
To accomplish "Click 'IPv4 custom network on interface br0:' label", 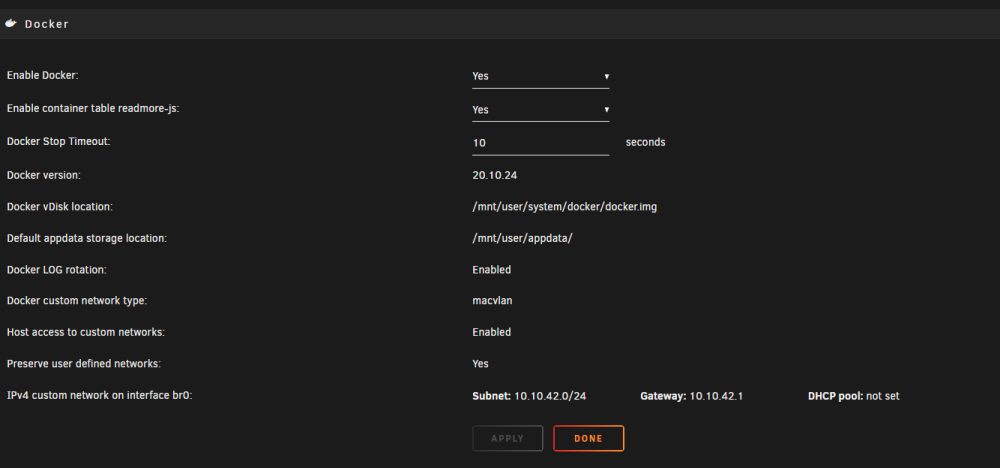I will point(99,395).
